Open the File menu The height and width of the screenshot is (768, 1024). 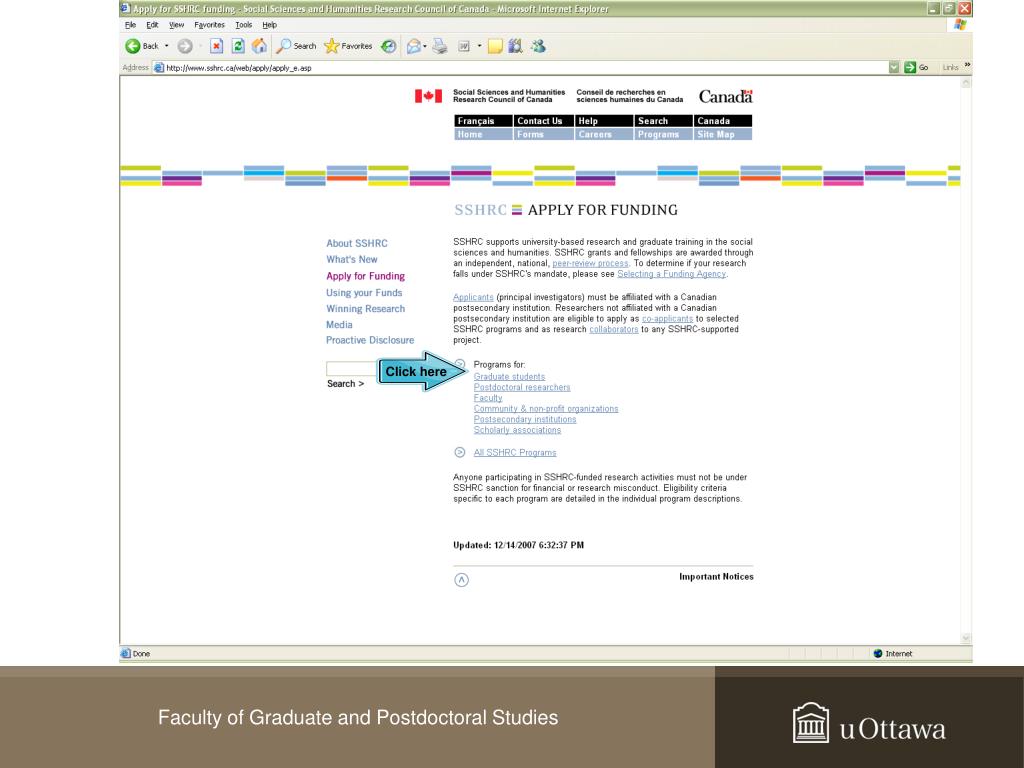point(131,25)
